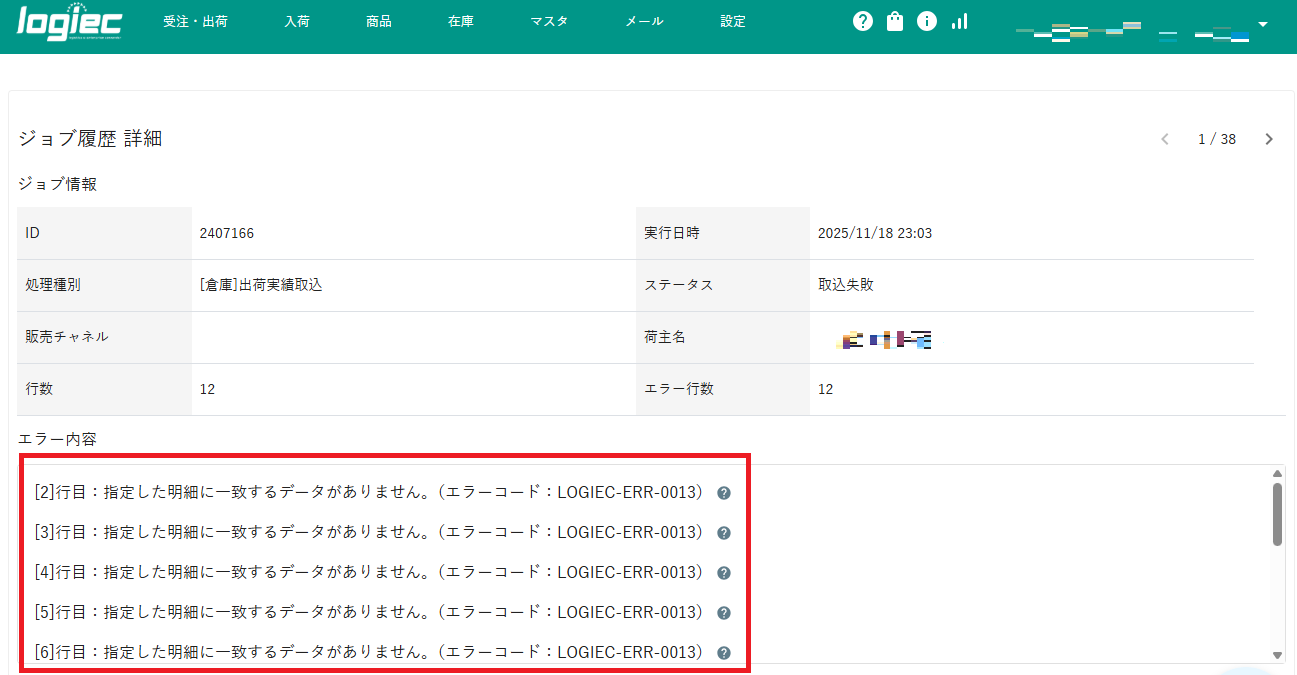Viewport: 1297px width, 675px height.
Task: Open the 設定 menu
Action: pos(732,21)
